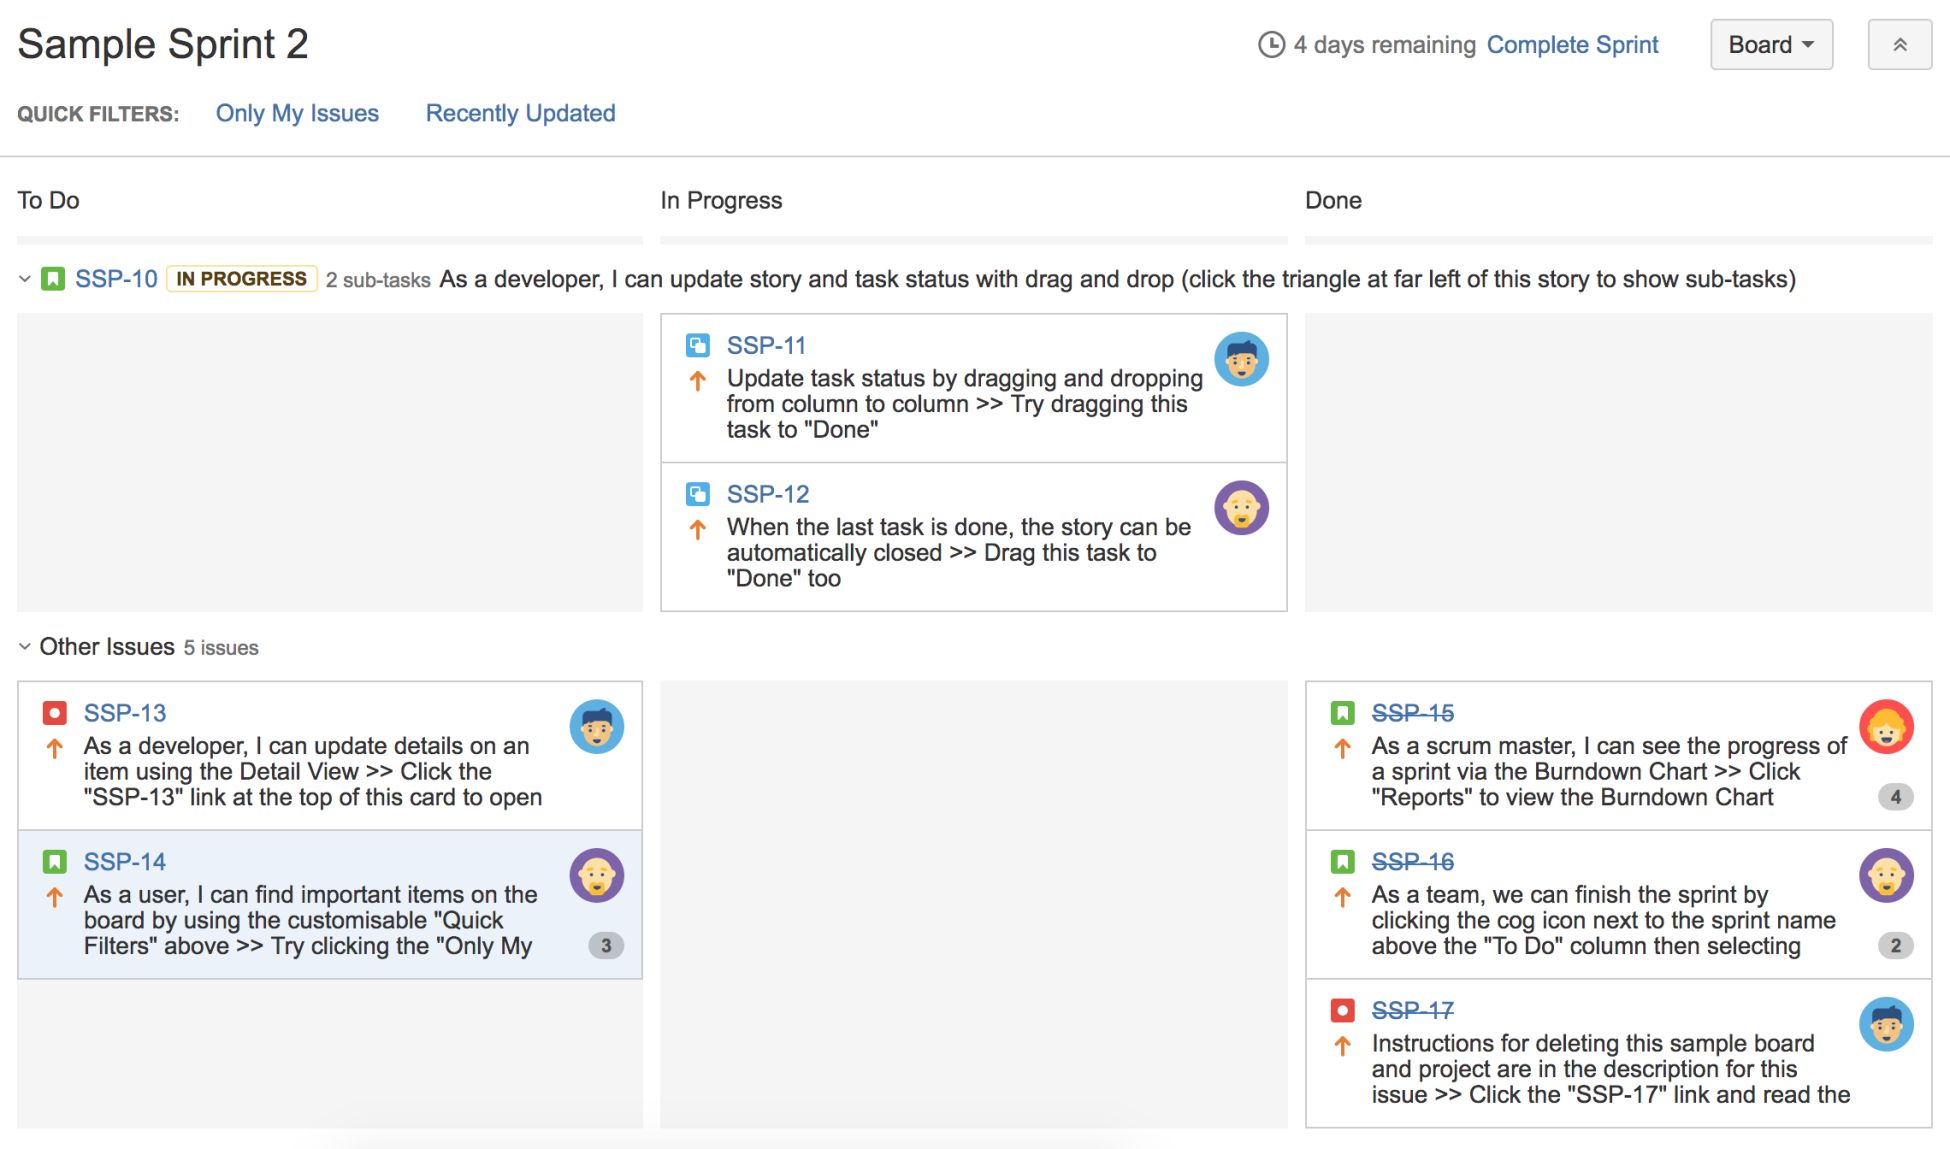
Task: Open the SSP-12 issue link
Action: click(768, 494)
